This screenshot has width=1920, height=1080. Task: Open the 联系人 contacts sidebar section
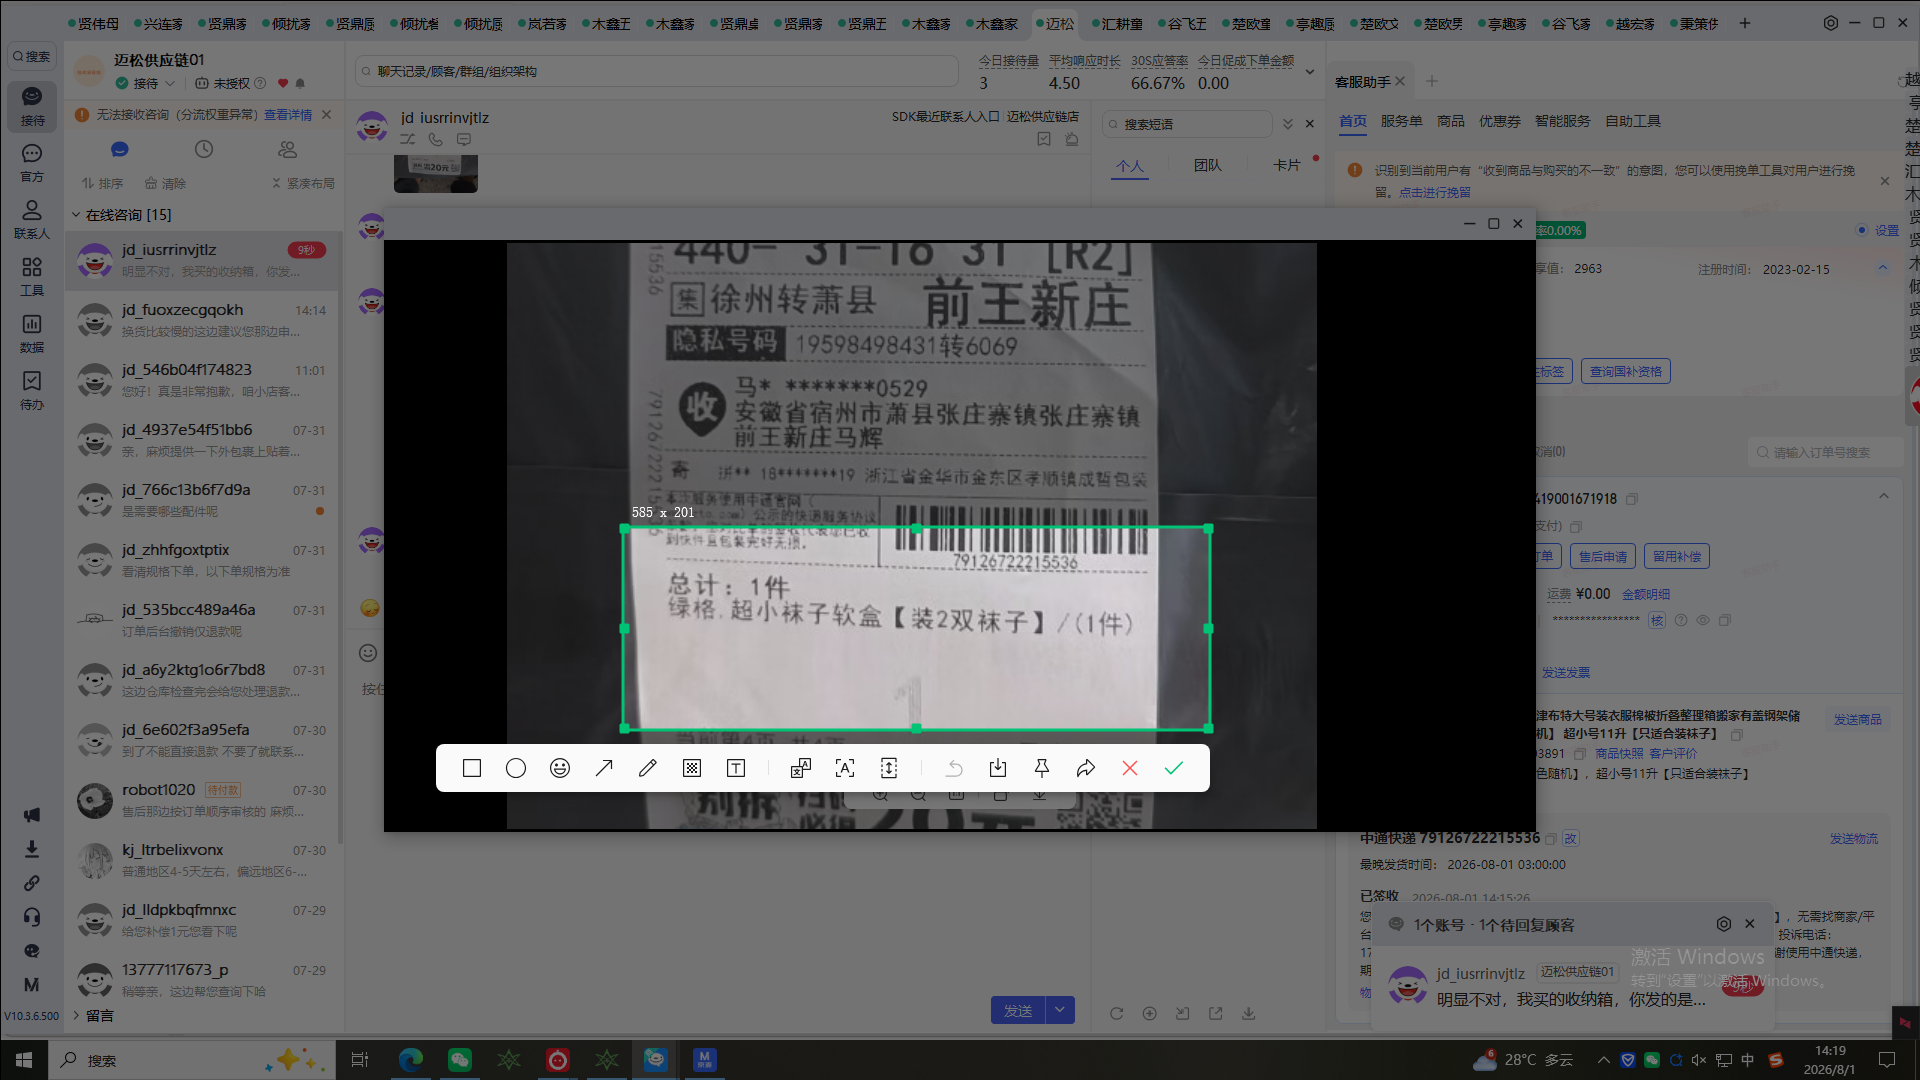tap(32, 220)
